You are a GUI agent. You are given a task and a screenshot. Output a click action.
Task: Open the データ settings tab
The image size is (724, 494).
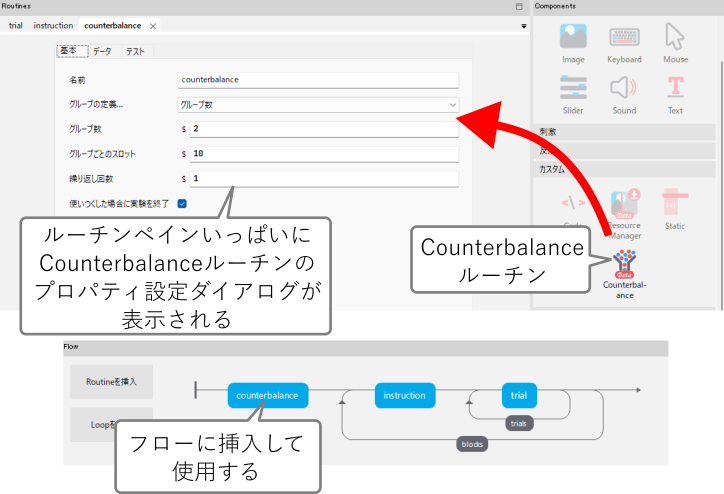click(x=103, y=51)
